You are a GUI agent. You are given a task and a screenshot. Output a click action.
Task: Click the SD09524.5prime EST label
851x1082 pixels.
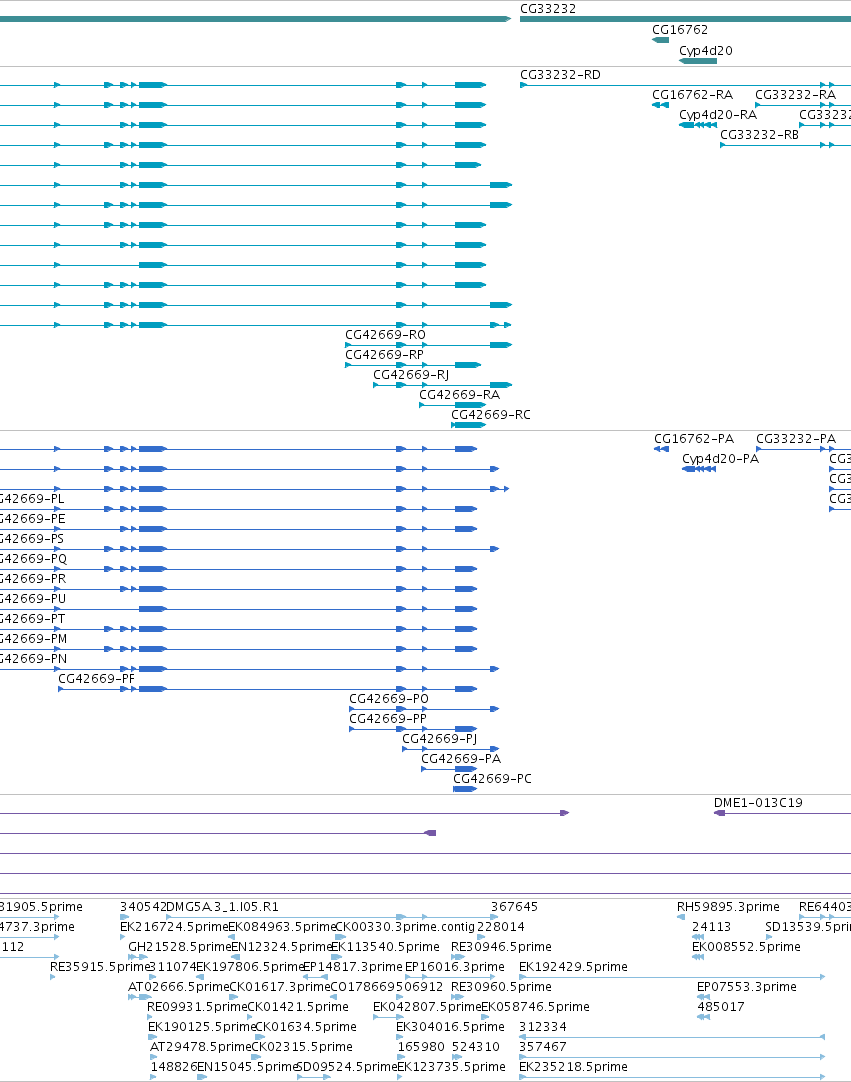click(346, 1067)
